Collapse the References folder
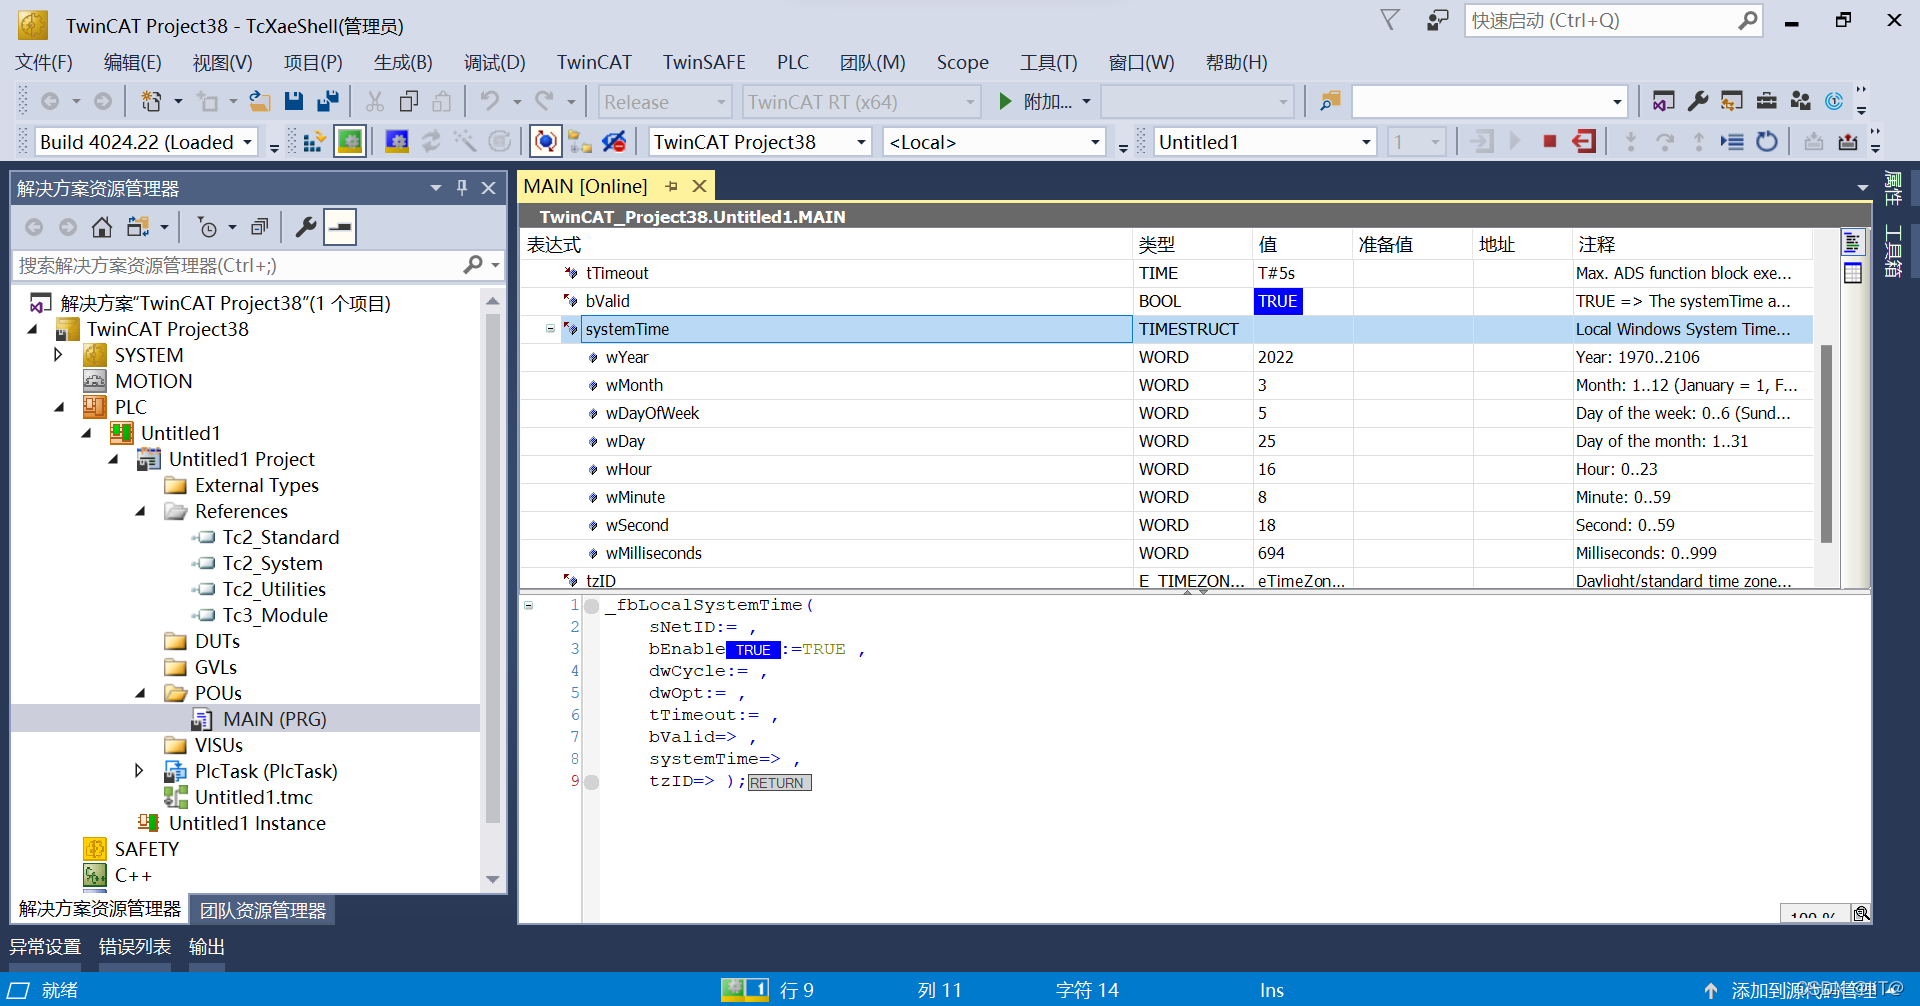This screenshot has width=1920, height=1006. coord(140,511)
